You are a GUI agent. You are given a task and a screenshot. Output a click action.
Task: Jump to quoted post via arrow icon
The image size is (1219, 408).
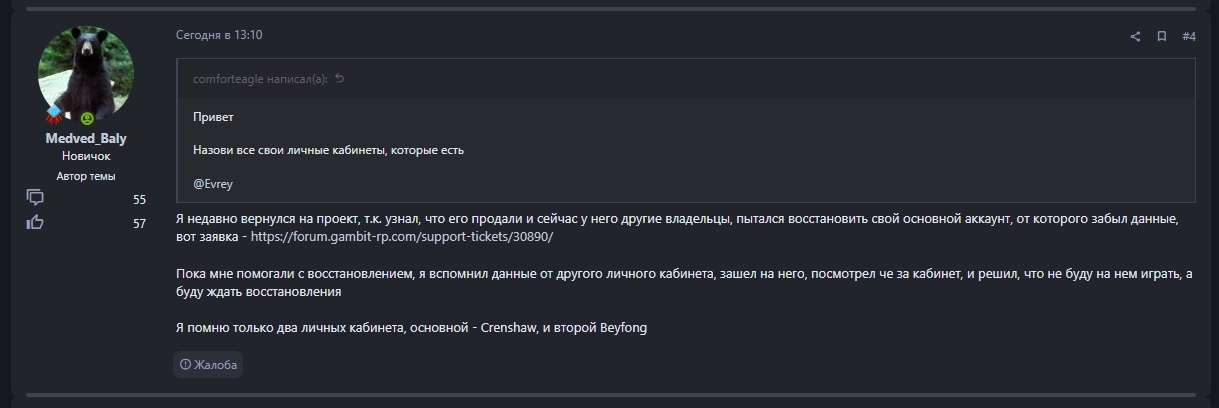(340, 79)
